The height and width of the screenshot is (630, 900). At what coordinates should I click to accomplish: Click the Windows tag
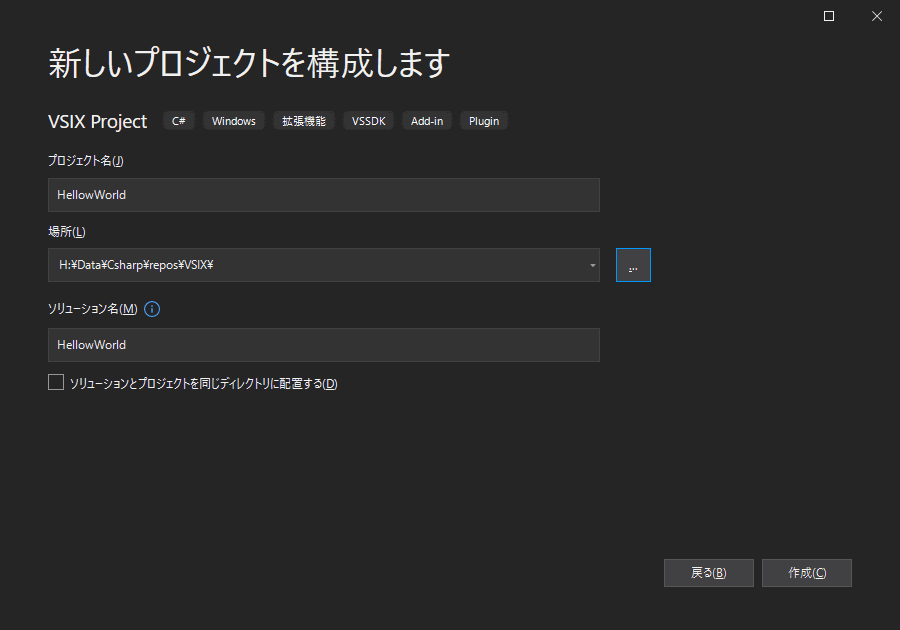pyautogui.click(x=234, y=121)
